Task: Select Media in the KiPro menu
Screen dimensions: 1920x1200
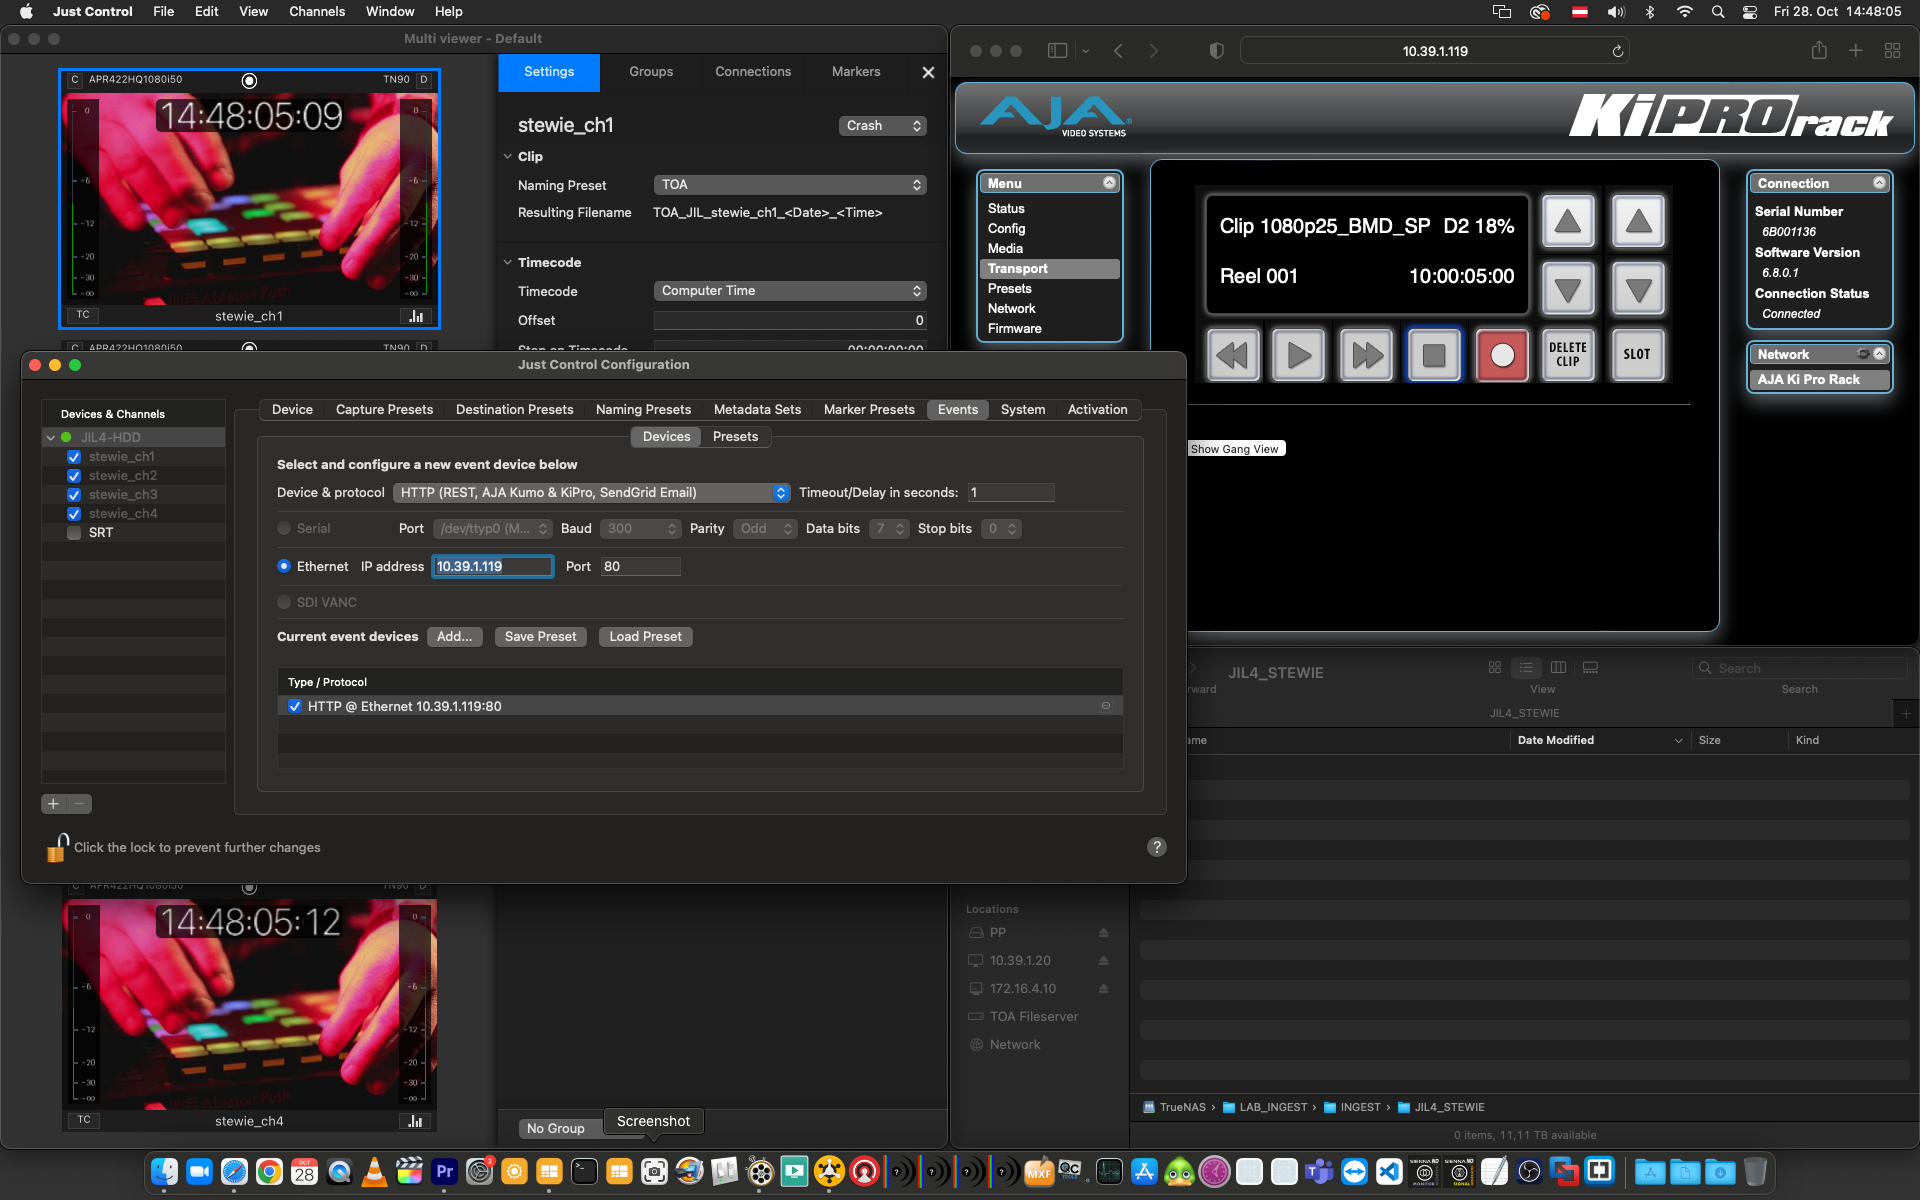Action: [1005, 249]
